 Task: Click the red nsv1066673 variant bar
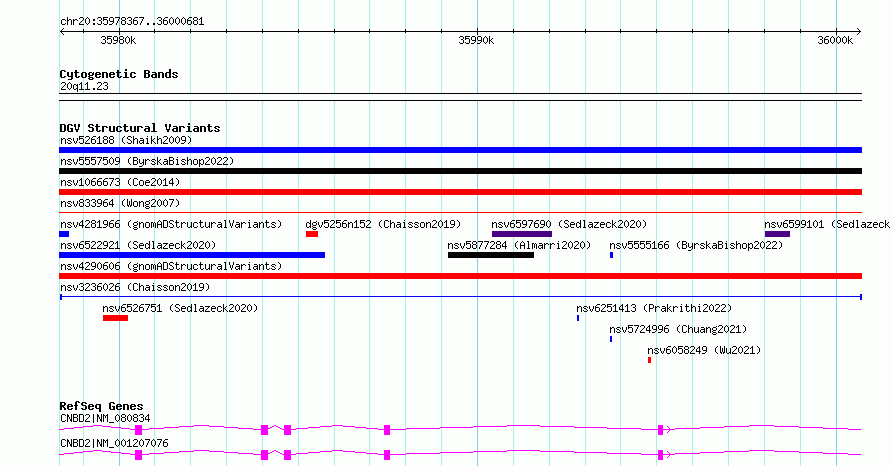(x=460, y=192)
